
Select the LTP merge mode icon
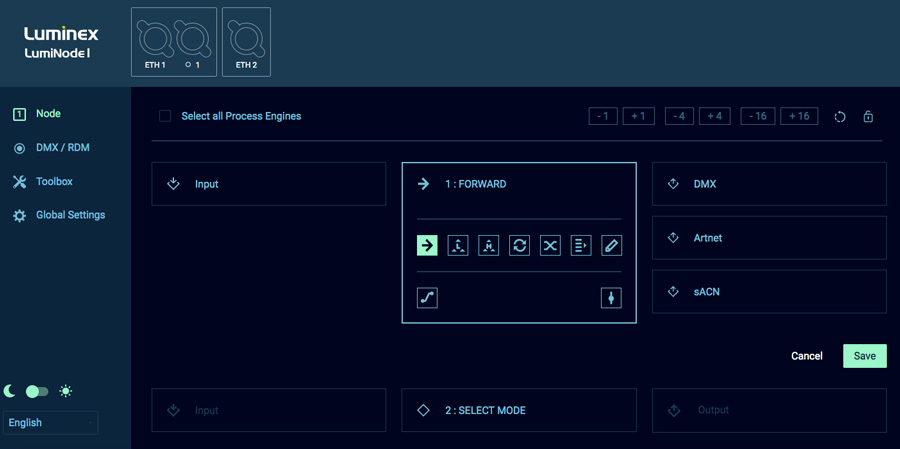[x=458, y=245]
